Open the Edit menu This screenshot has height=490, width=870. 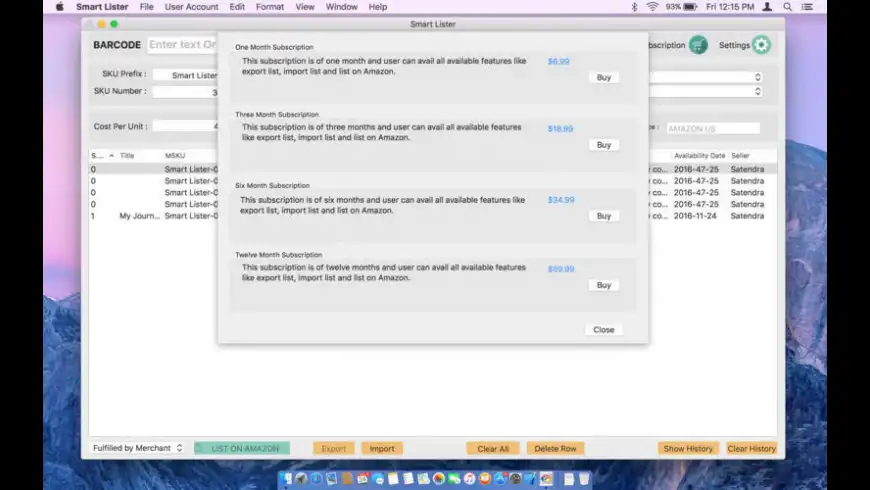[237, 7]
